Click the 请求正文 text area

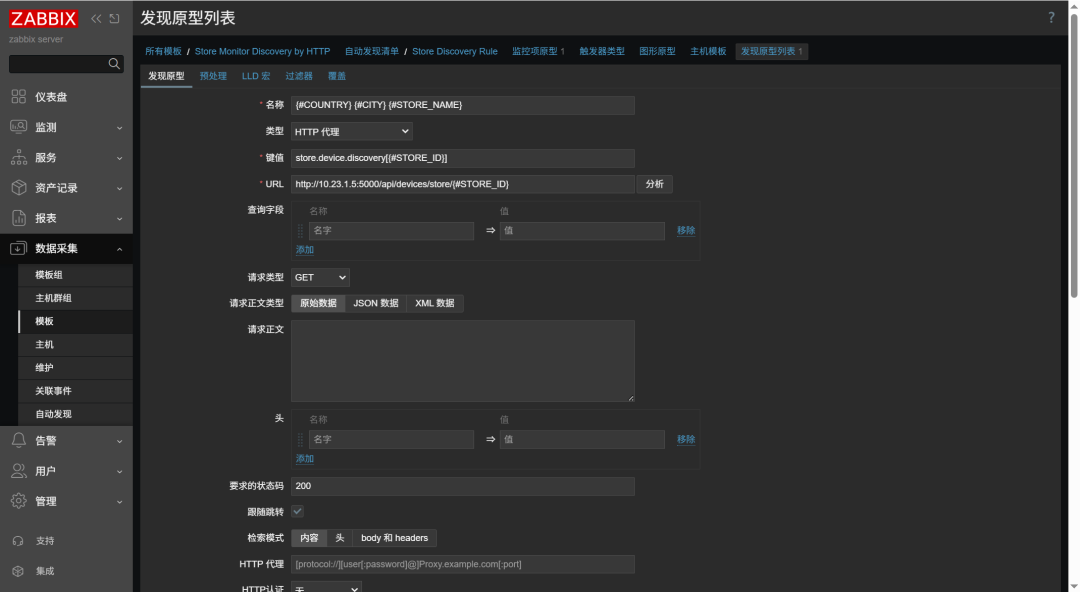[x=463, y=361]
